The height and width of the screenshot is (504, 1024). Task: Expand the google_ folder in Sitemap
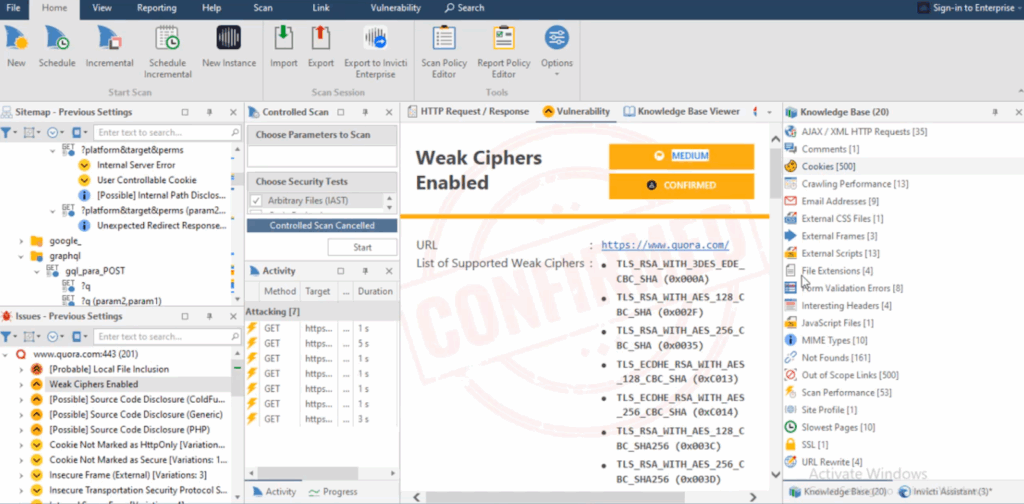tap(21, 241)
